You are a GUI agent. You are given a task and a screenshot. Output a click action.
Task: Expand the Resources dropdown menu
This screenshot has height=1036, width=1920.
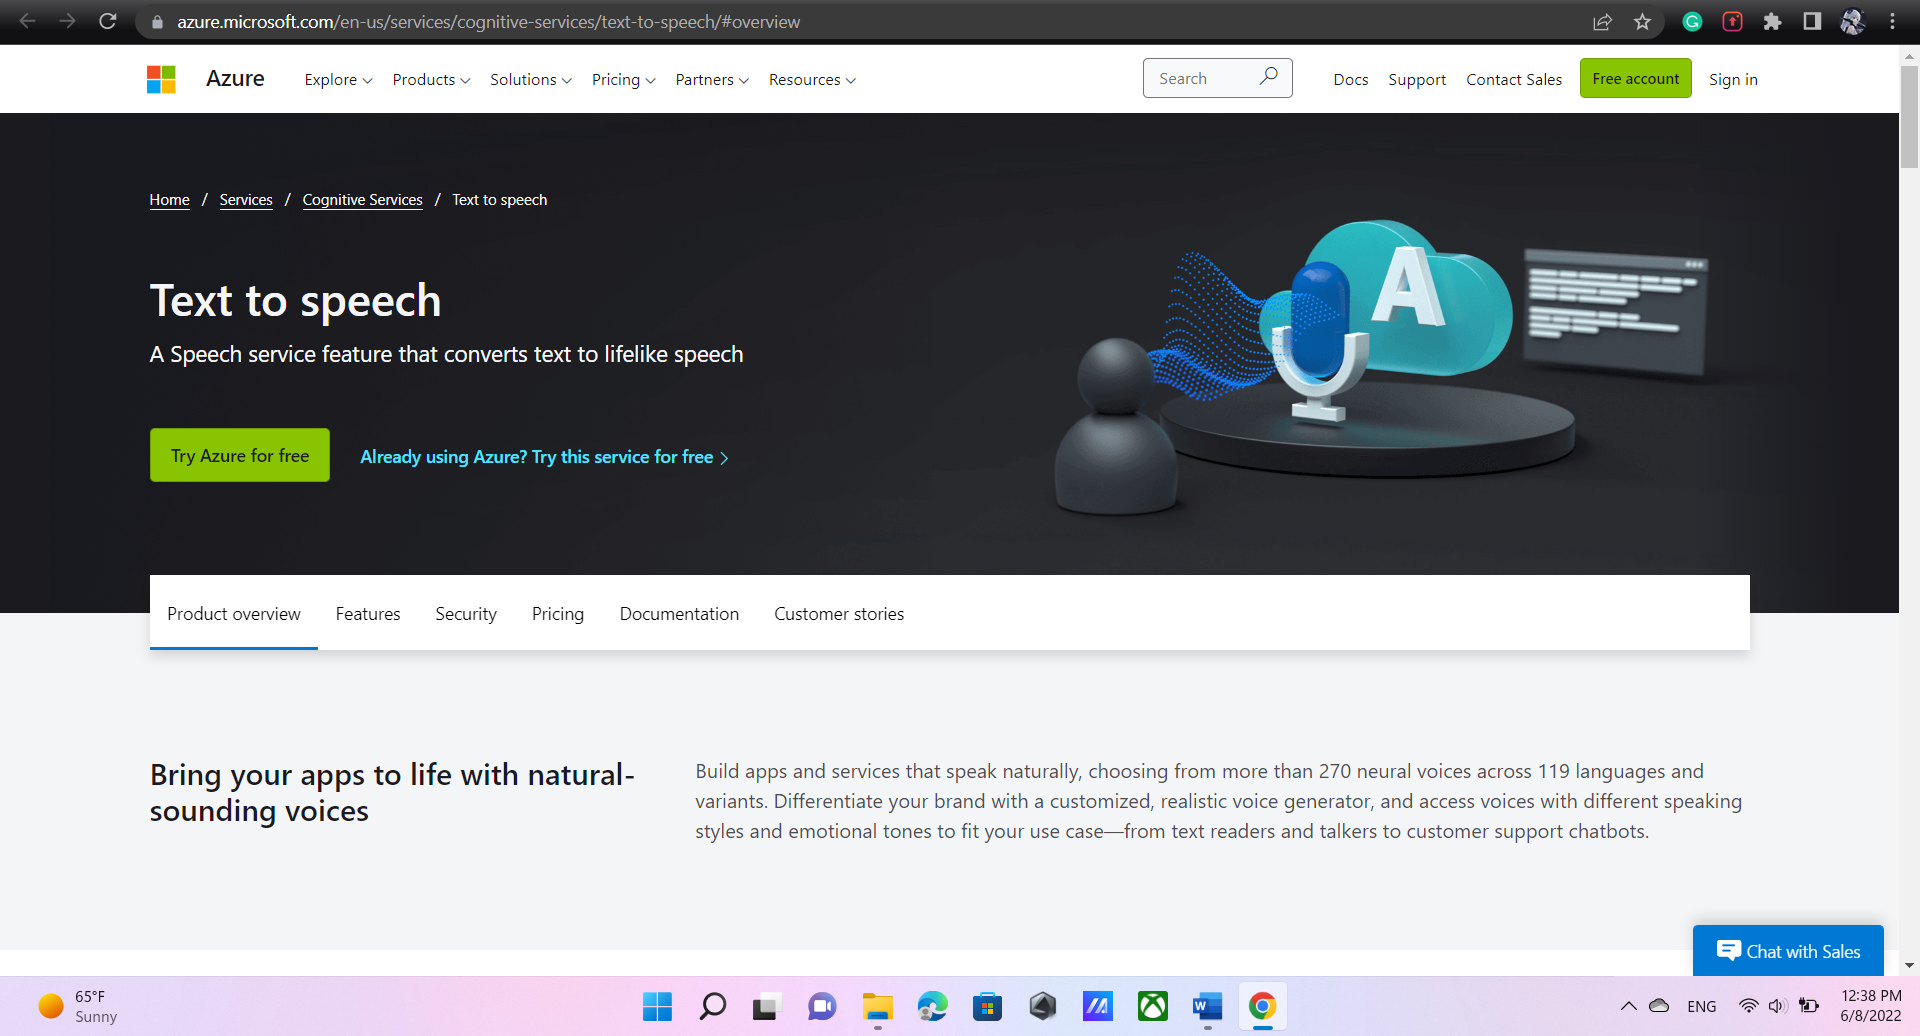812,79
